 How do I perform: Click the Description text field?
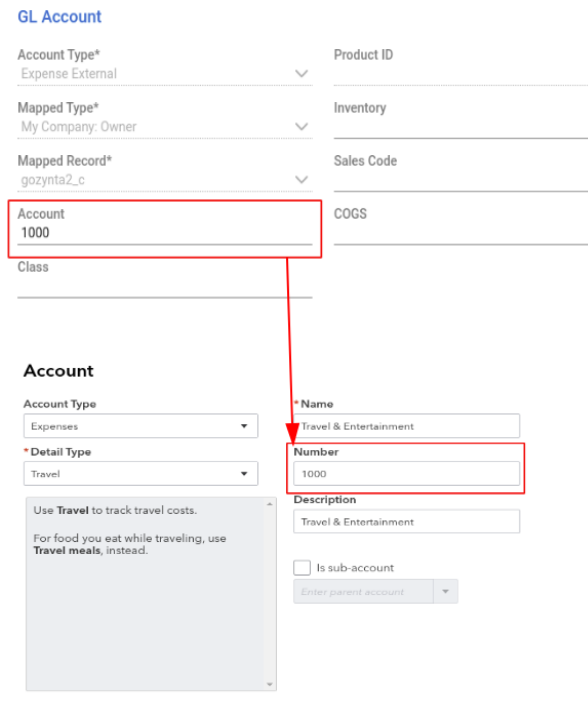[x=406, y=522]
